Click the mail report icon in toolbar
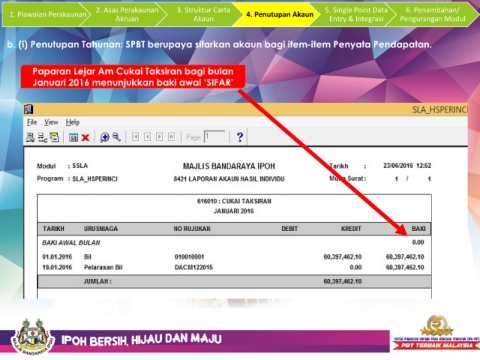Viewport: 480px width, 360px height. pyautogui.click(x=54, y=137)
